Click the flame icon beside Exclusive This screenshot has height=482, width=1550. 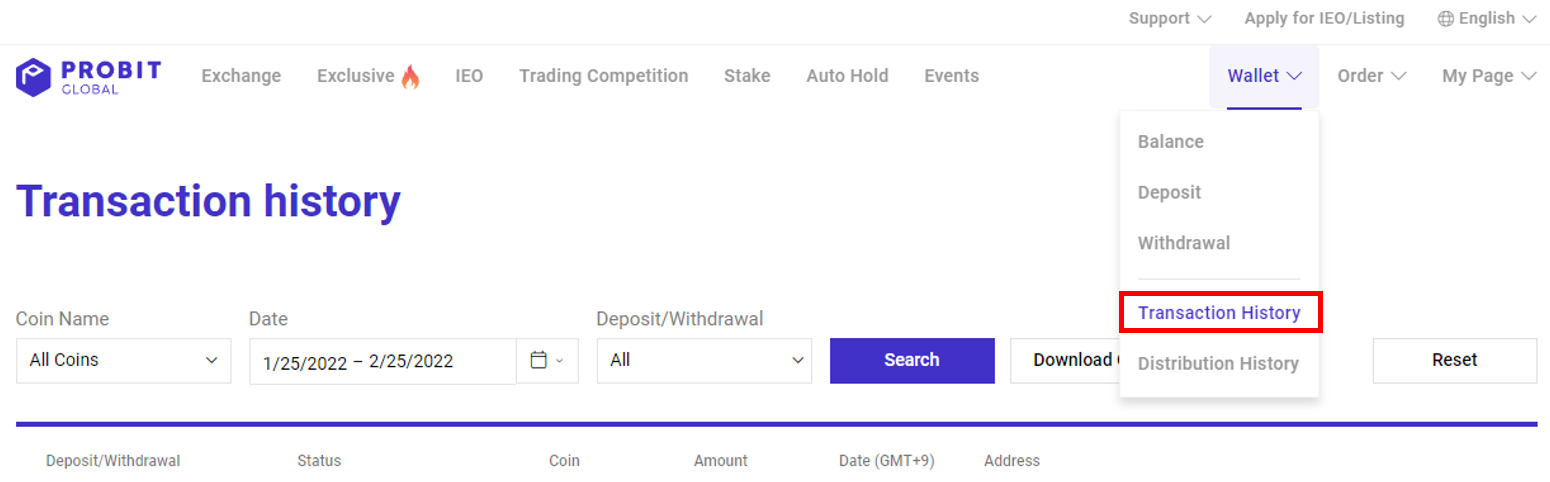point(410,77)
